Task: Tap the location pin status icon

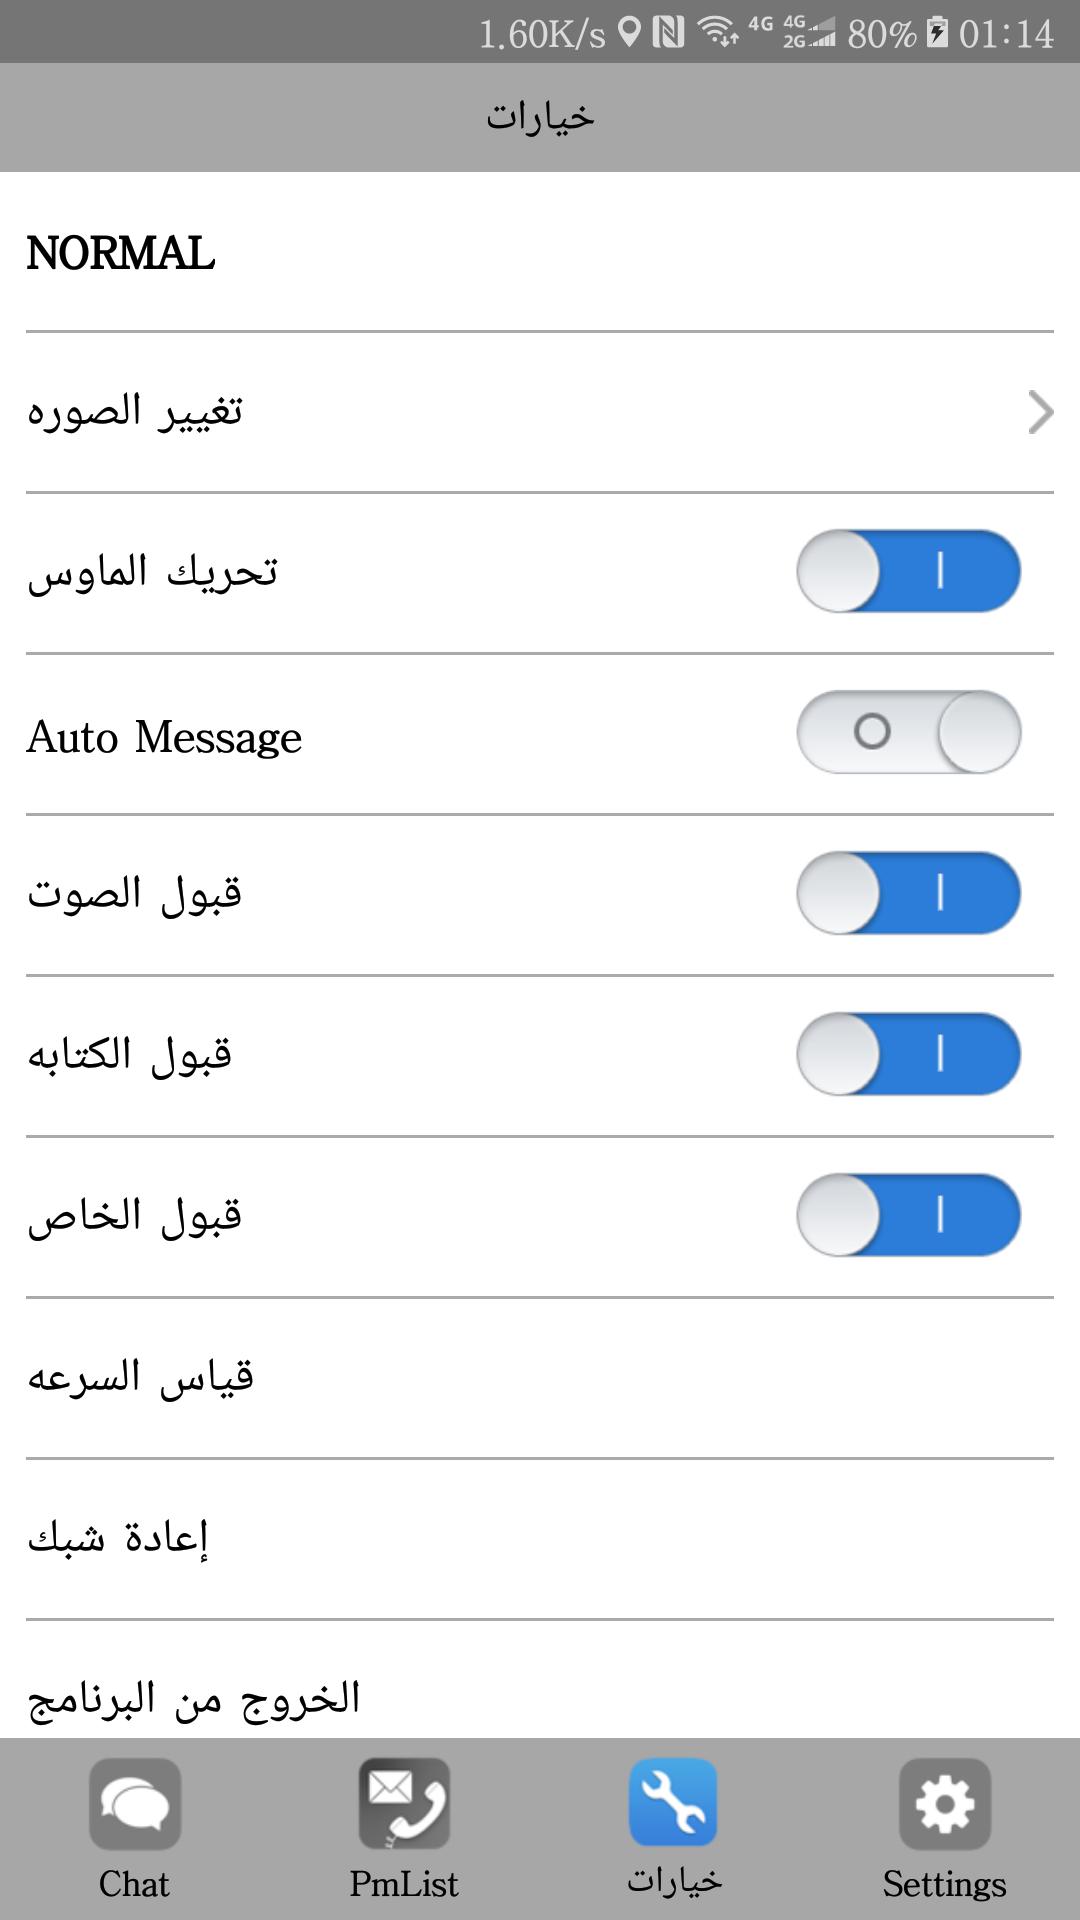Action: pyautogui.click(x=629, y=33)
